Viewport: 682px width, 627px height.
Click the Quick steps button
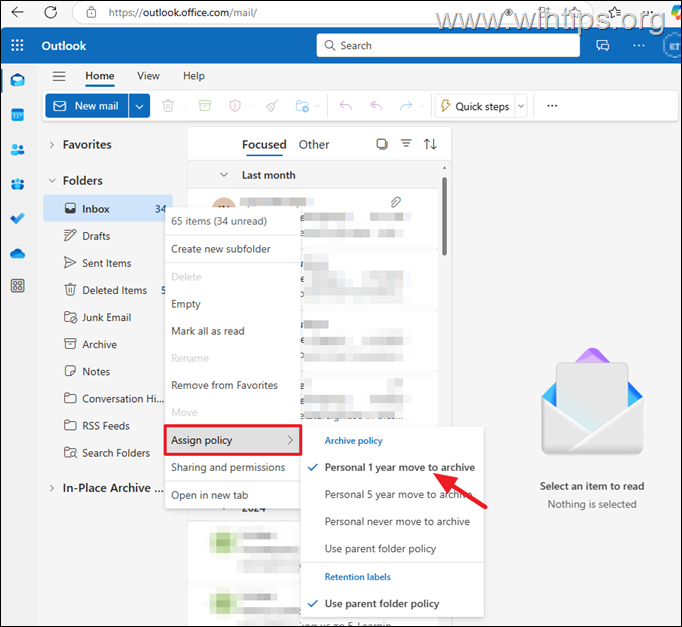pos(475,106)
